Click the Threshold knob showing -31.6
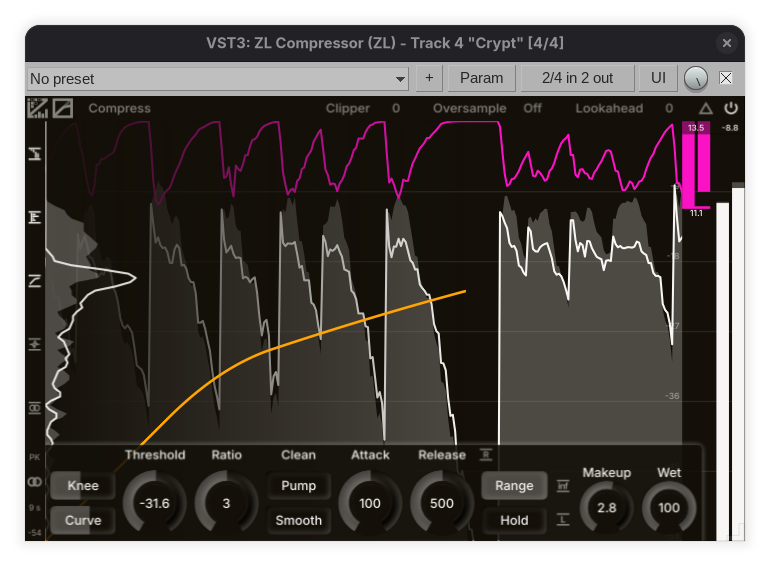770x566 pixels. (x=155, y=503)
